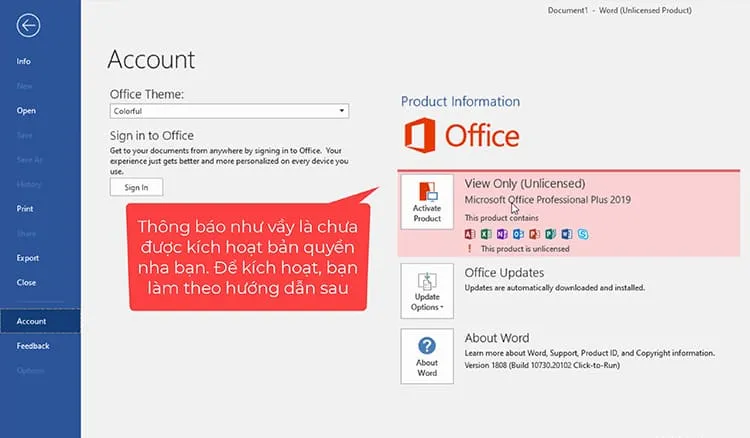
Task: Go to Print in the sidebar
Action: [25, 208]
